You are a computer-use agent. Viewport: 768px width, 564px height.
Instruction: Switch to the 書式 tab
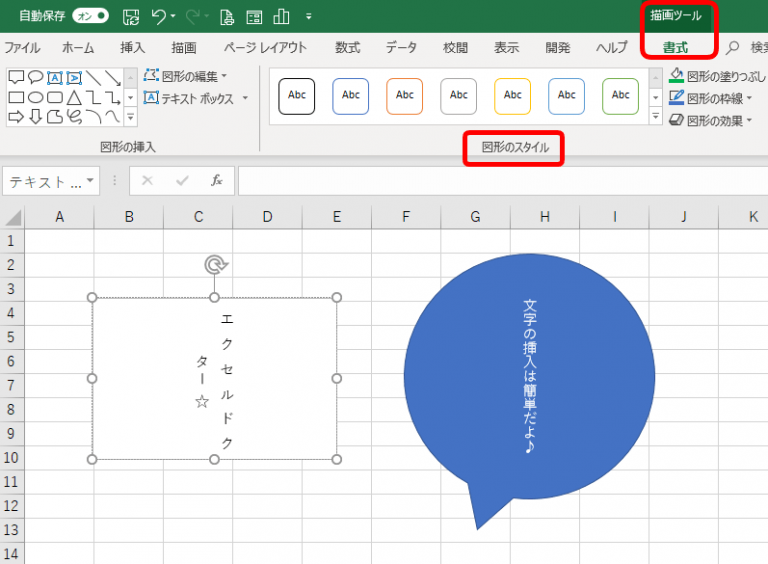click(x=675, y=47)
